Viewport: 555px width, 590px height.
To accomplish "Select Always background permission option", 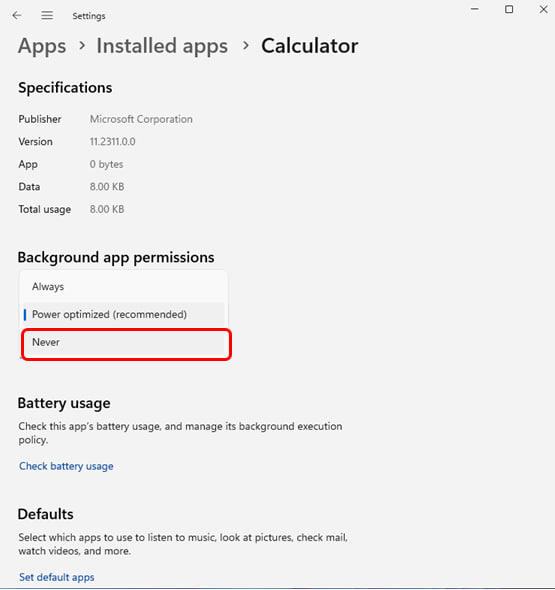I will (124, 287).
